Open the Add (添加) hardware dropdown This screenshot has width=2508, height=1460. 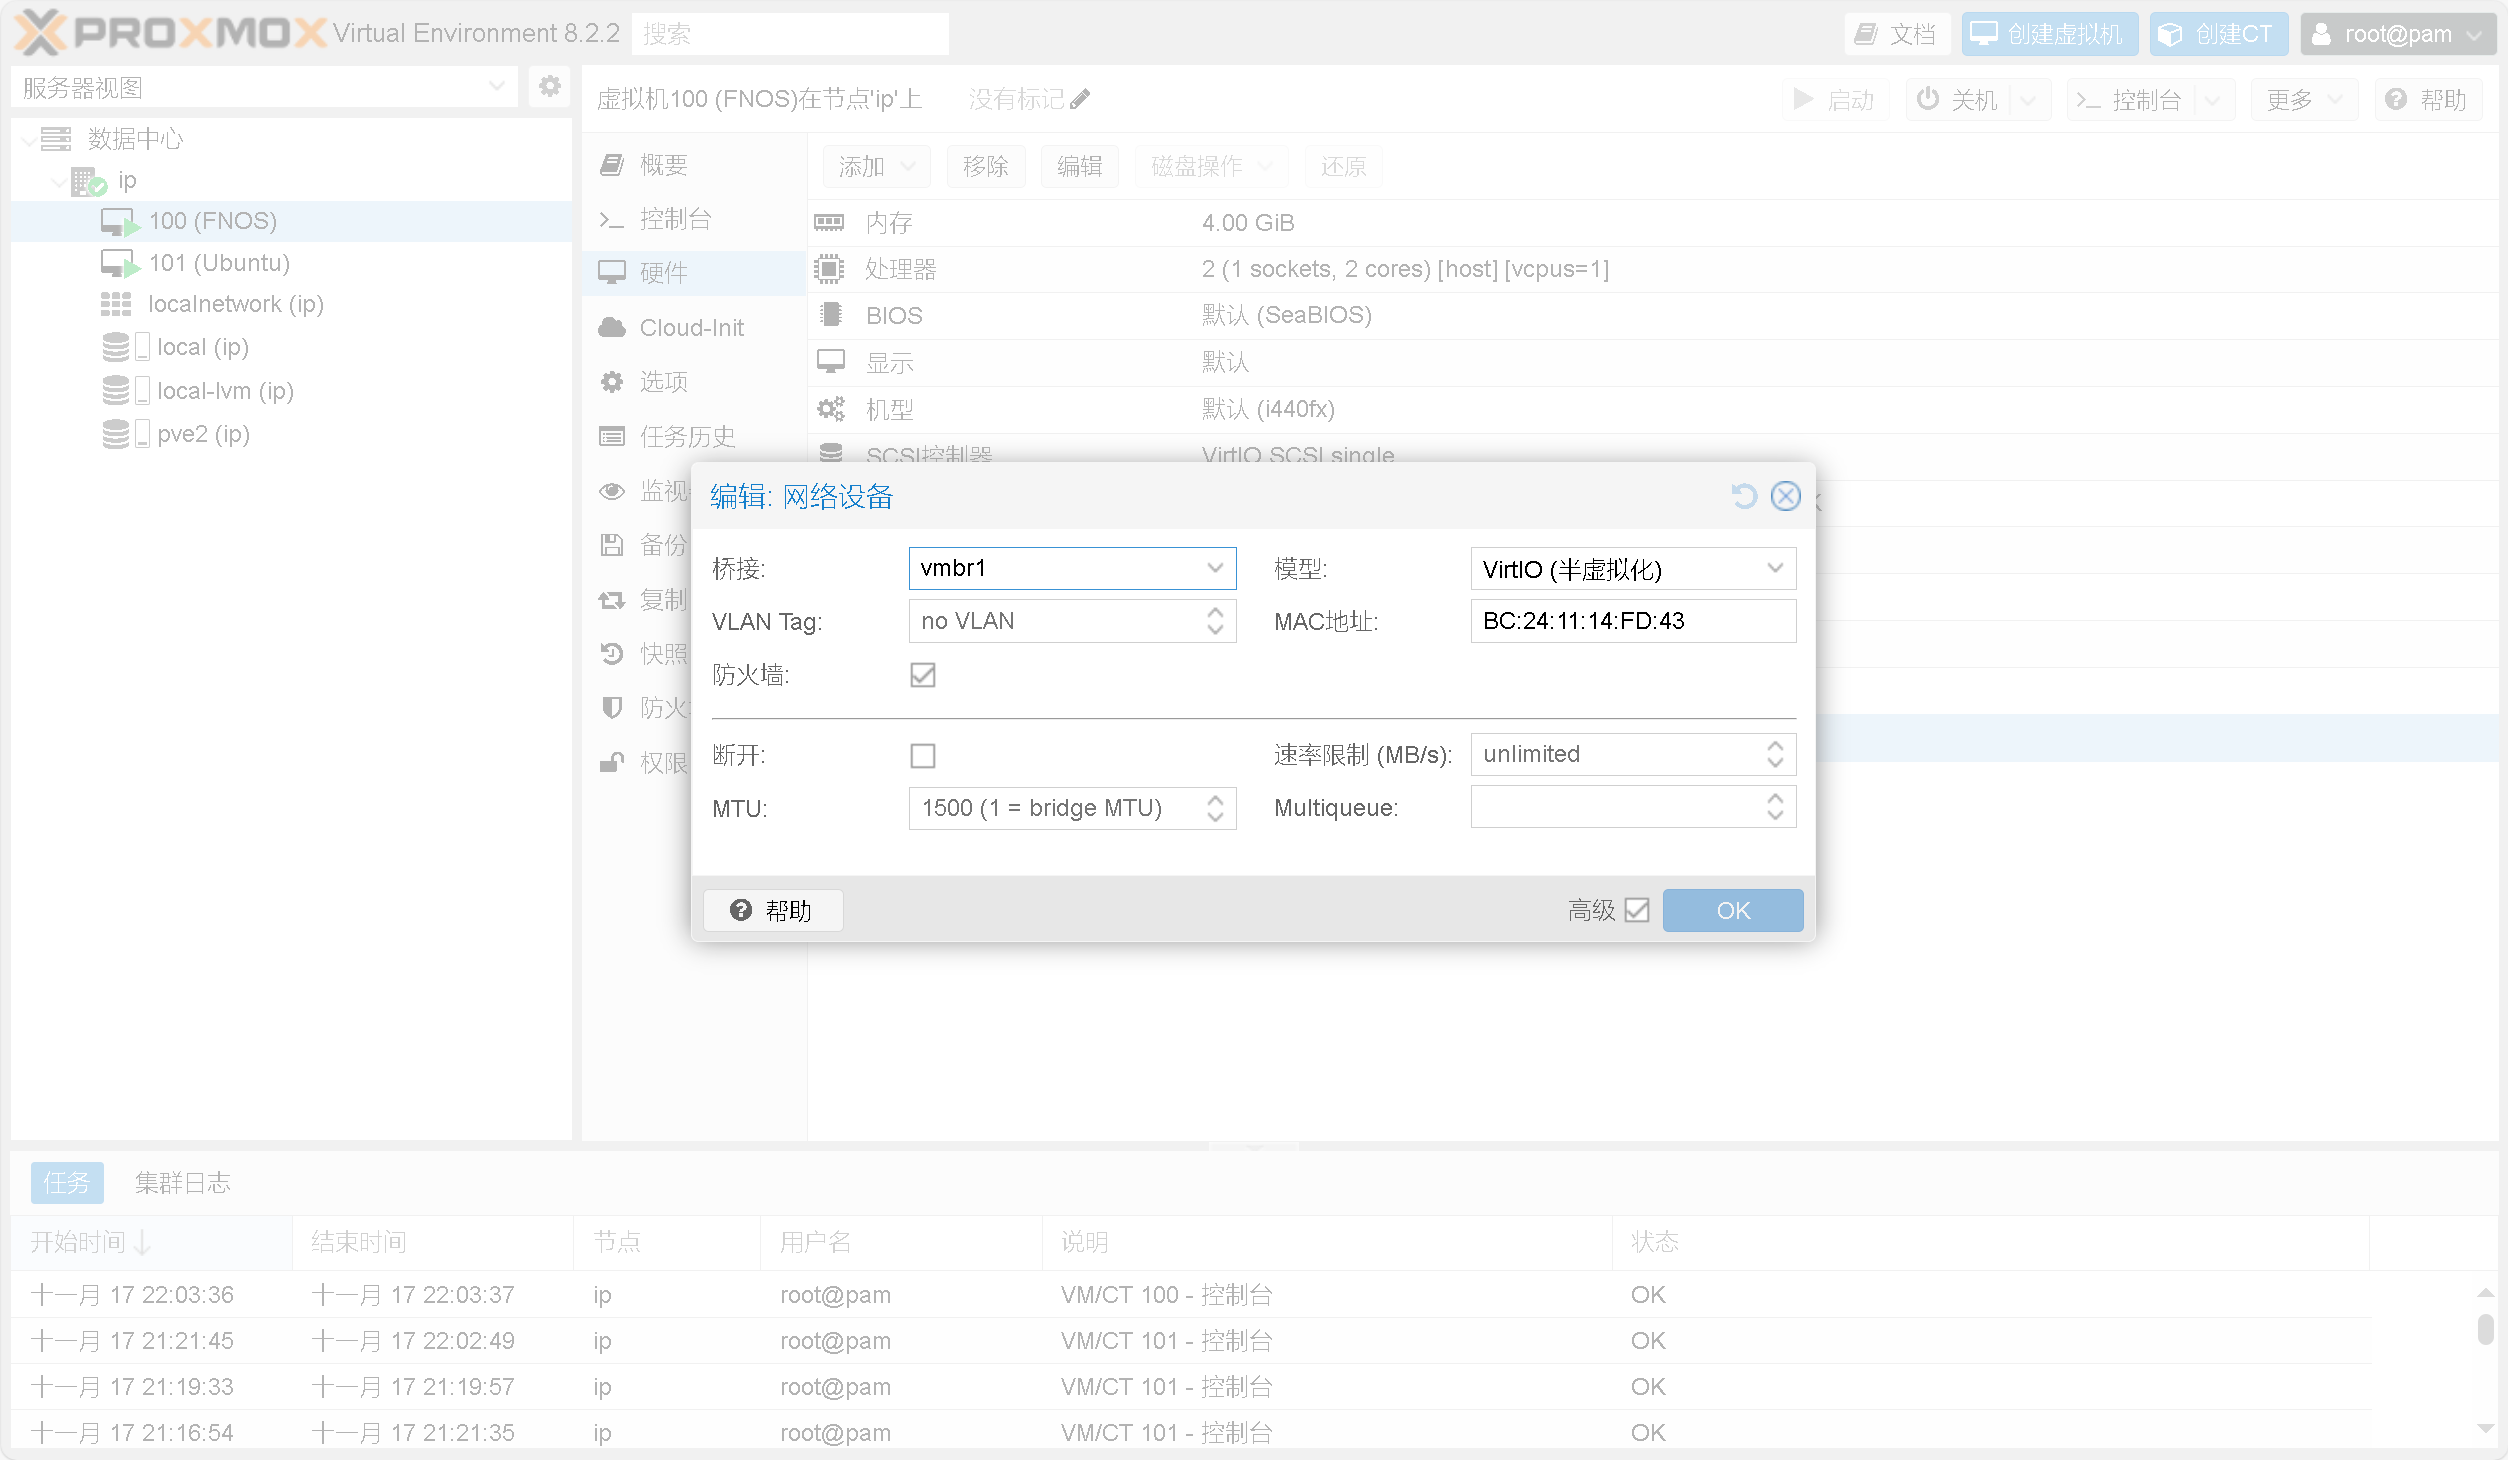click(x=877, y=166)
